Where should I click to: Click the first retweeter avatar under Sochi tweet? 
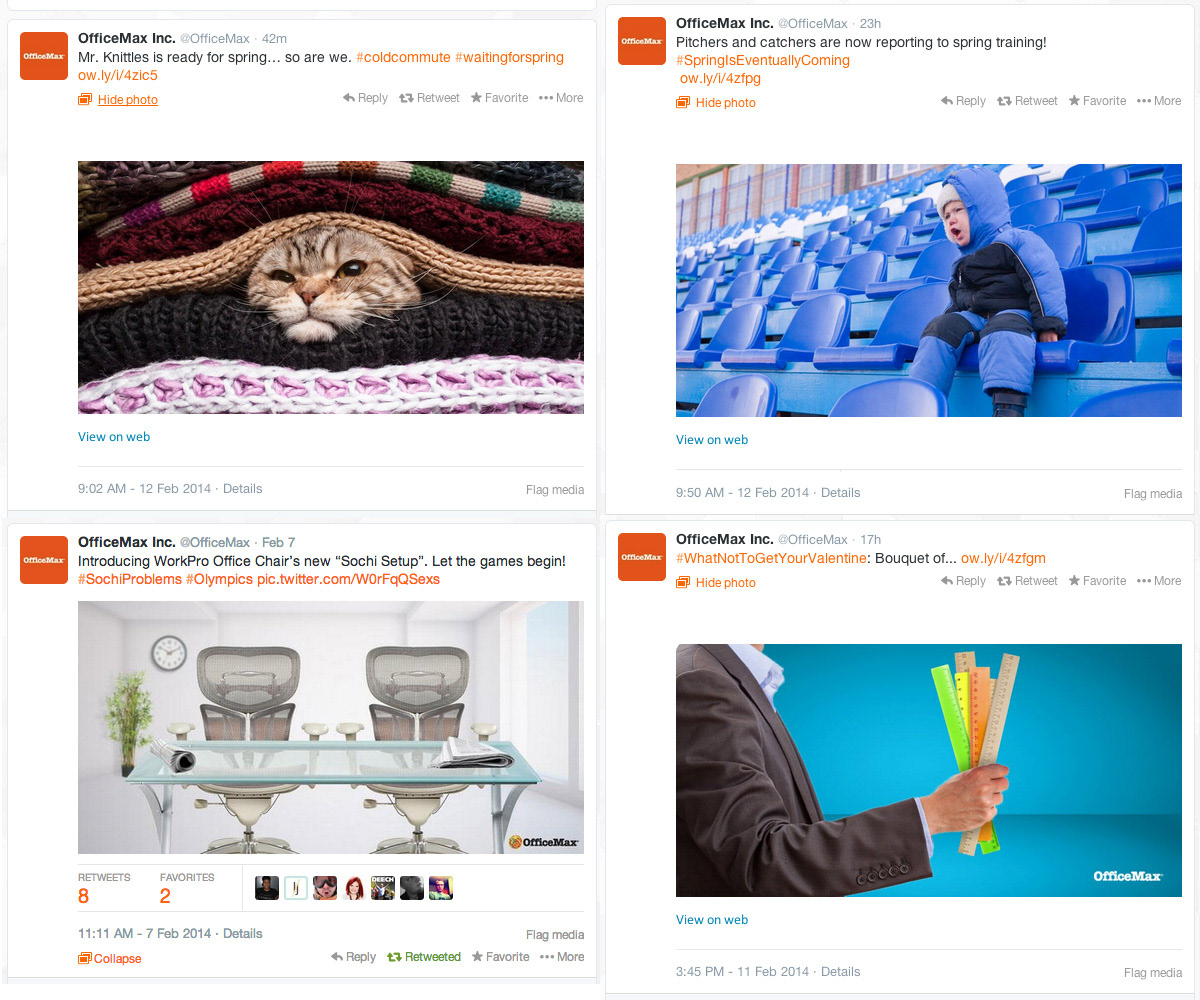267,888
